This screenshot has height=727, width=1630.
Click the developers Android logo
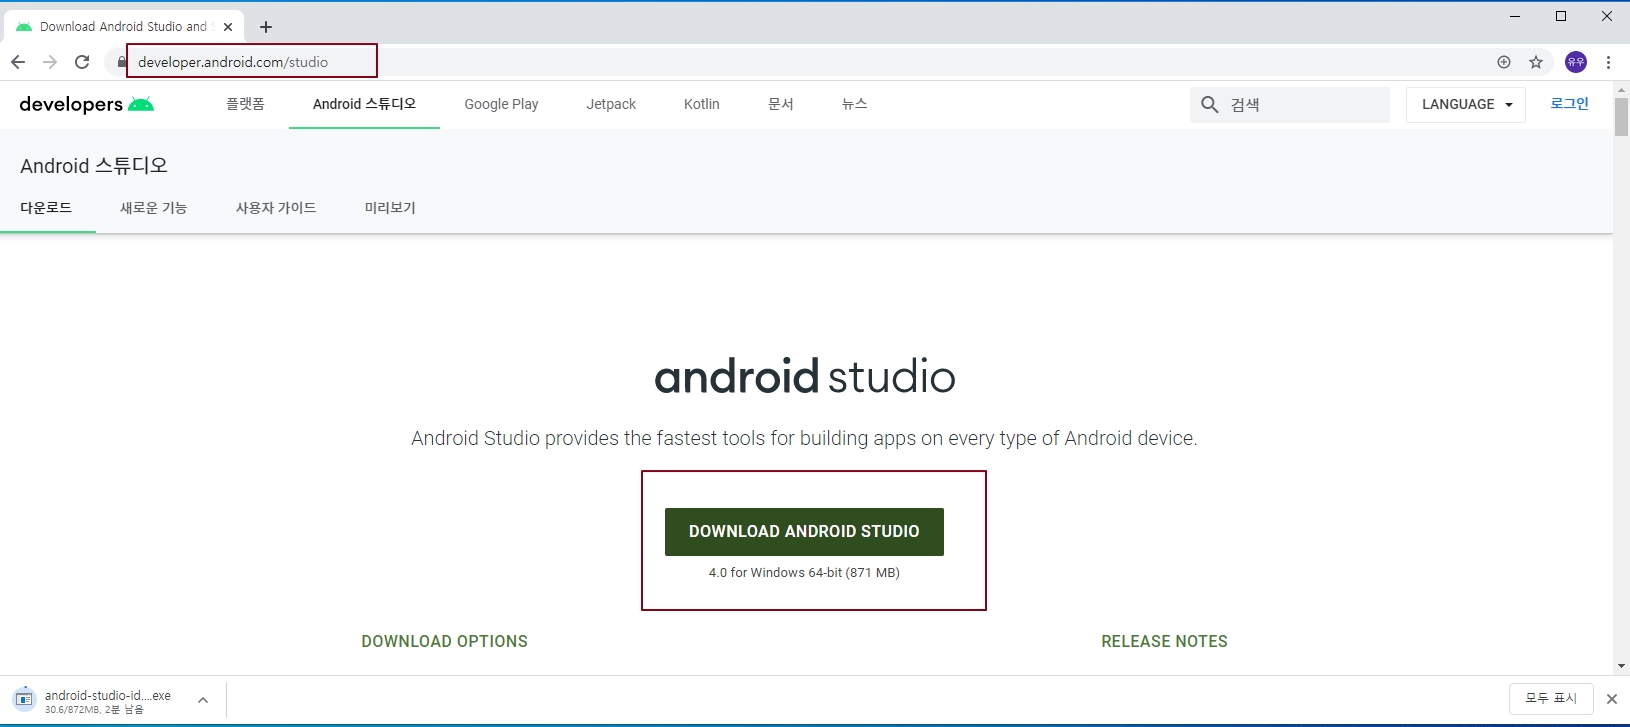[x=87, y=104]
